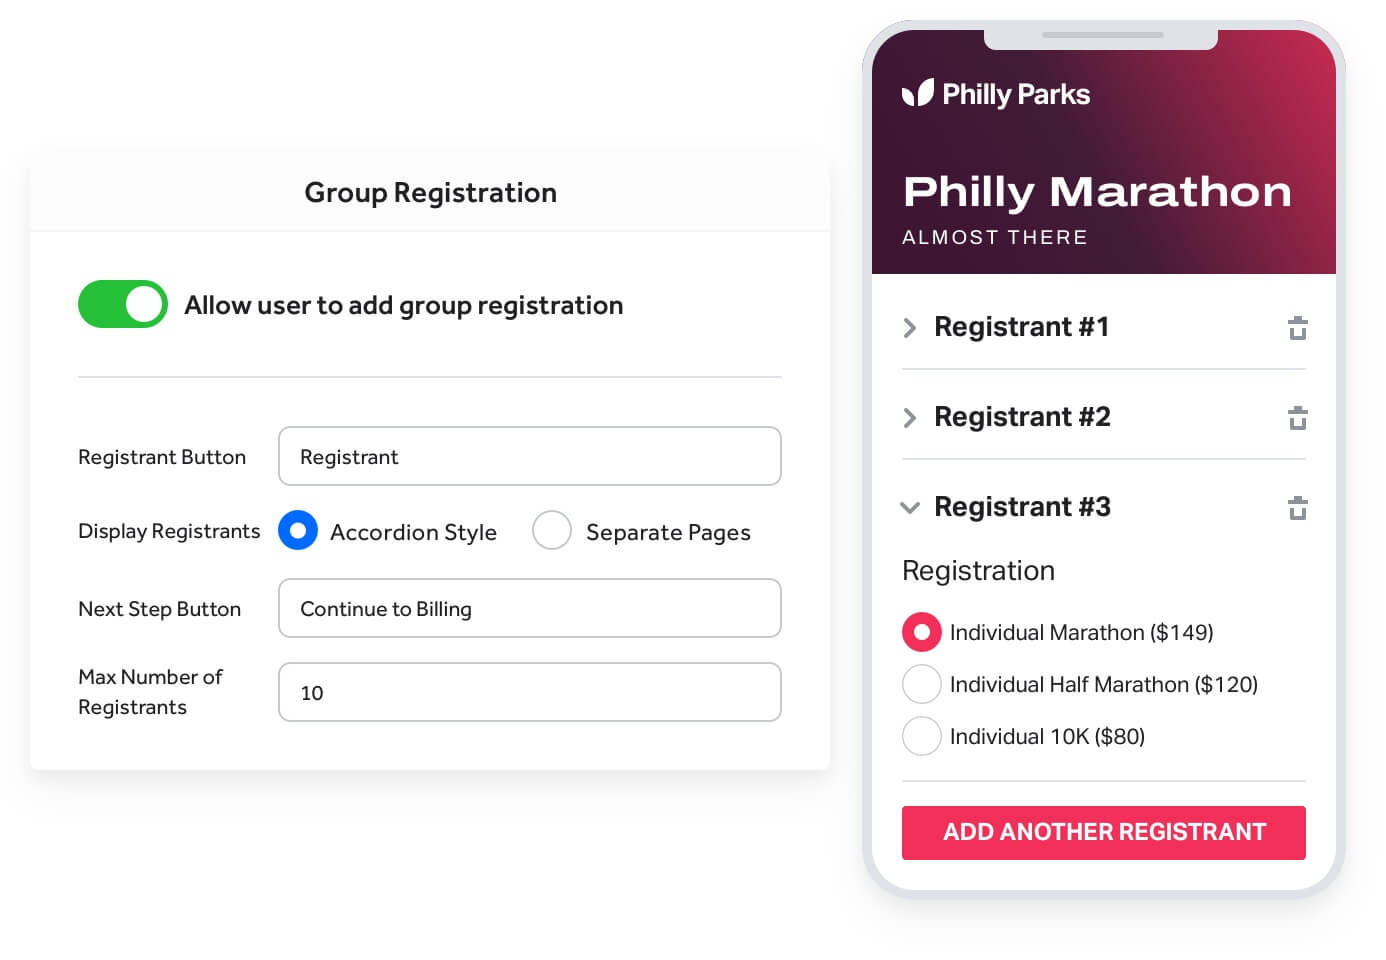Edit the Max Number of Registrants field
This screenshot has height=960, width=1386.
pyautogui.click(x=529, y=692)
